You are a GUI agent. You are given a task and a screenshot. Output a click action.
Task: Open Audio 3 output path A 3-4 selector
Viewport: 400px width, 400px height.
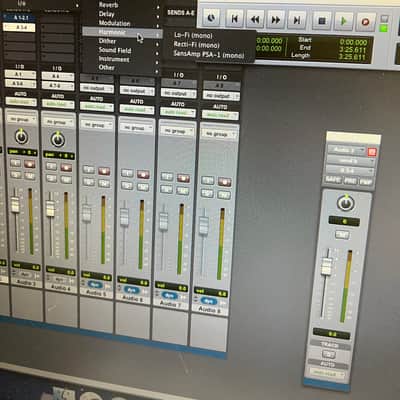point(21,83)
